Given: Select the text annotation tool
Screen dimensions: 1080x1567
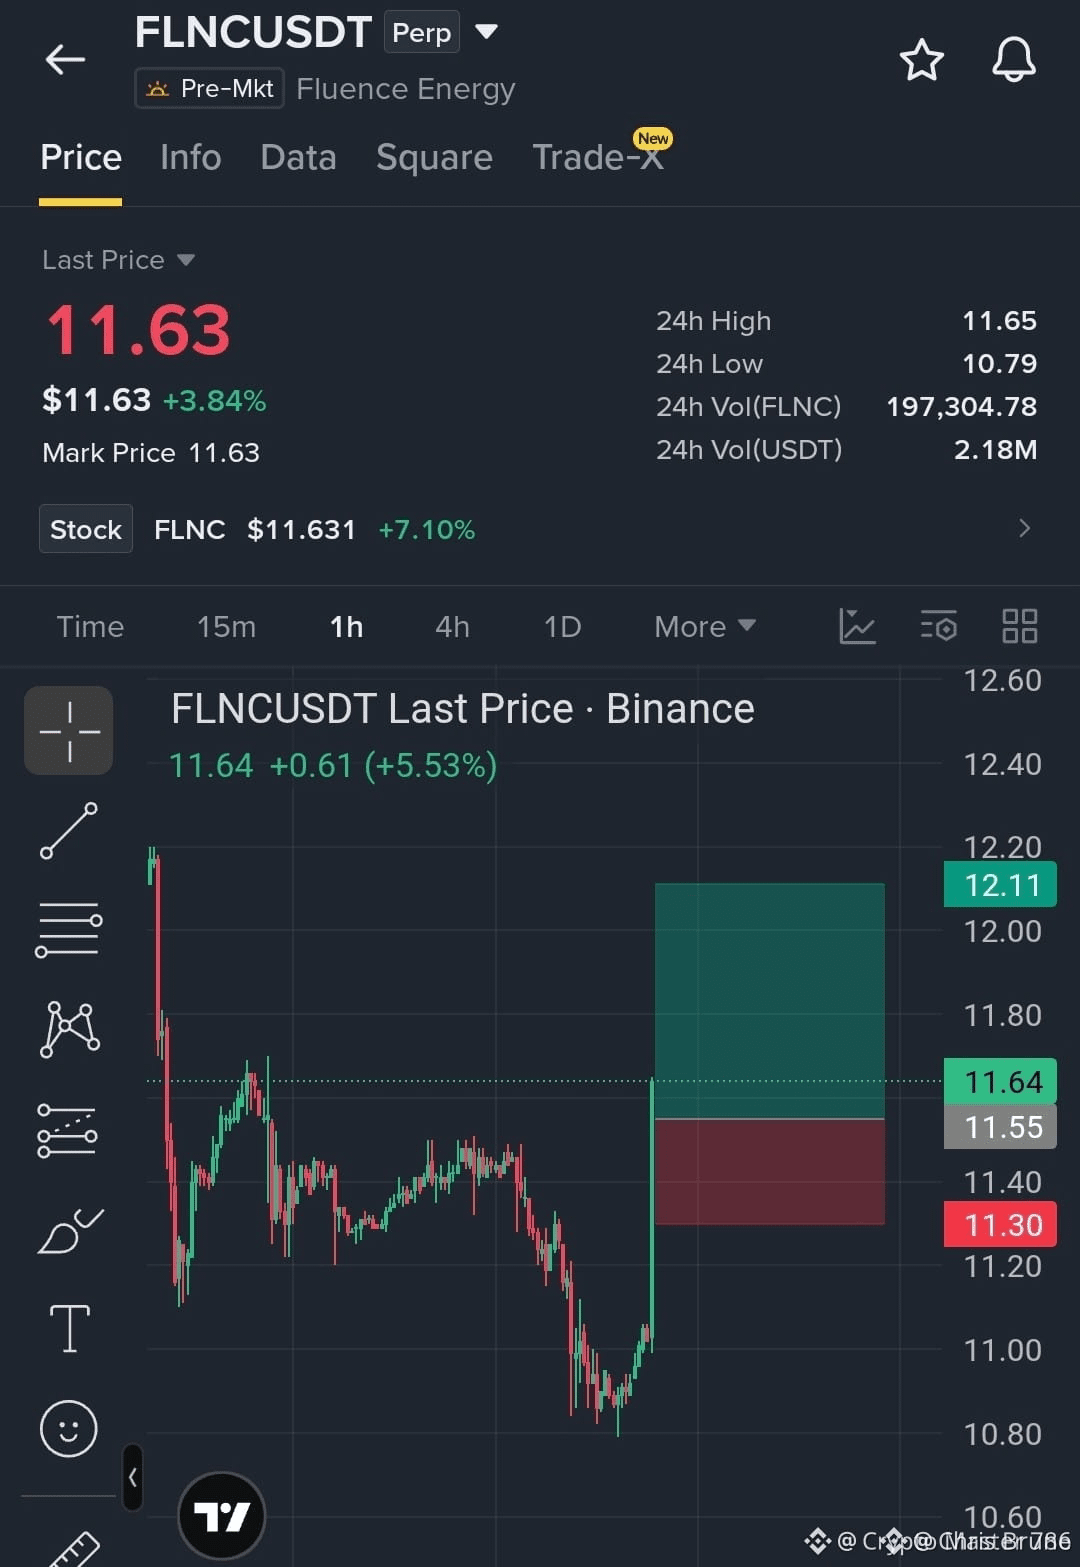Looking at the screenshot, I should coord(69,1329).
